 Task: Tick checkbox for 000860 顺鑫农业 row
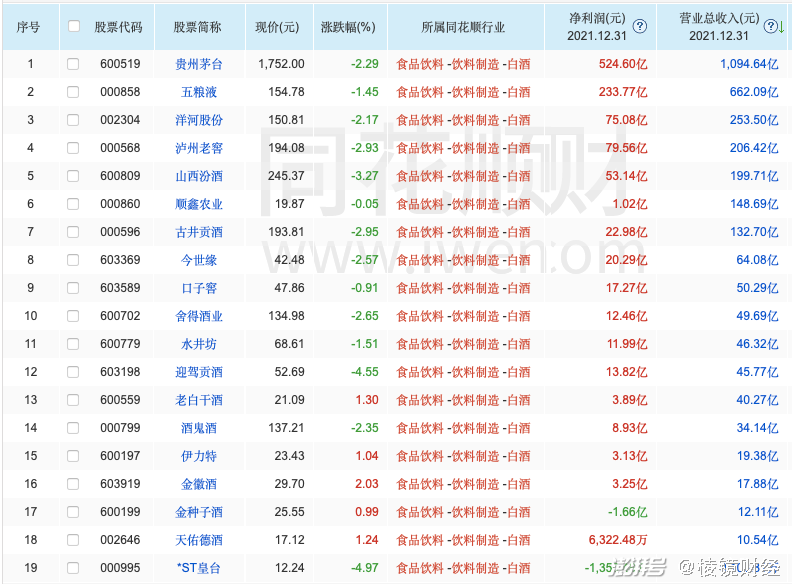[x=73, y=204]
